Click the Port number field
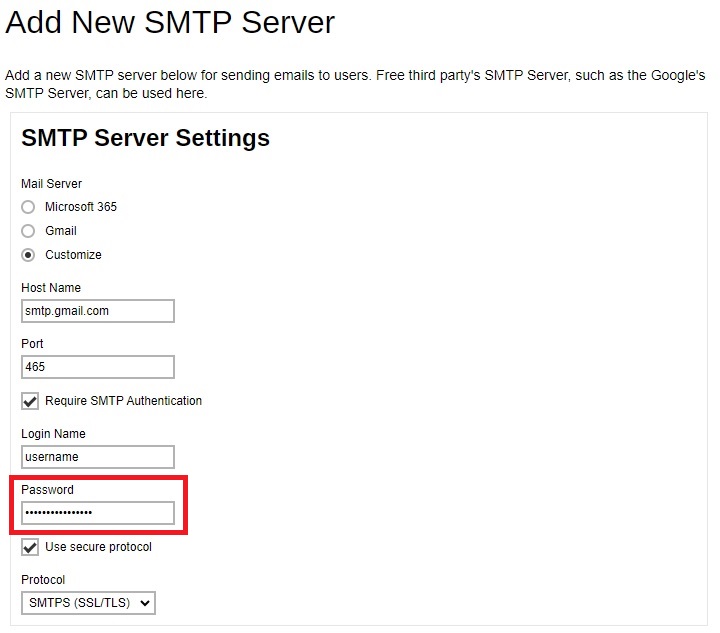This screenshot has height=633, width=720. 98,367
